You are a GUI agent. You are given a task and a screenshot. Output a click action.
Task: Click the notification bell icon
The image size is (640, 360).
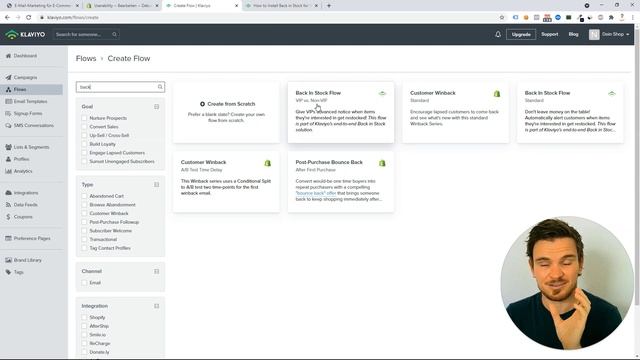[x=498, y=35]
